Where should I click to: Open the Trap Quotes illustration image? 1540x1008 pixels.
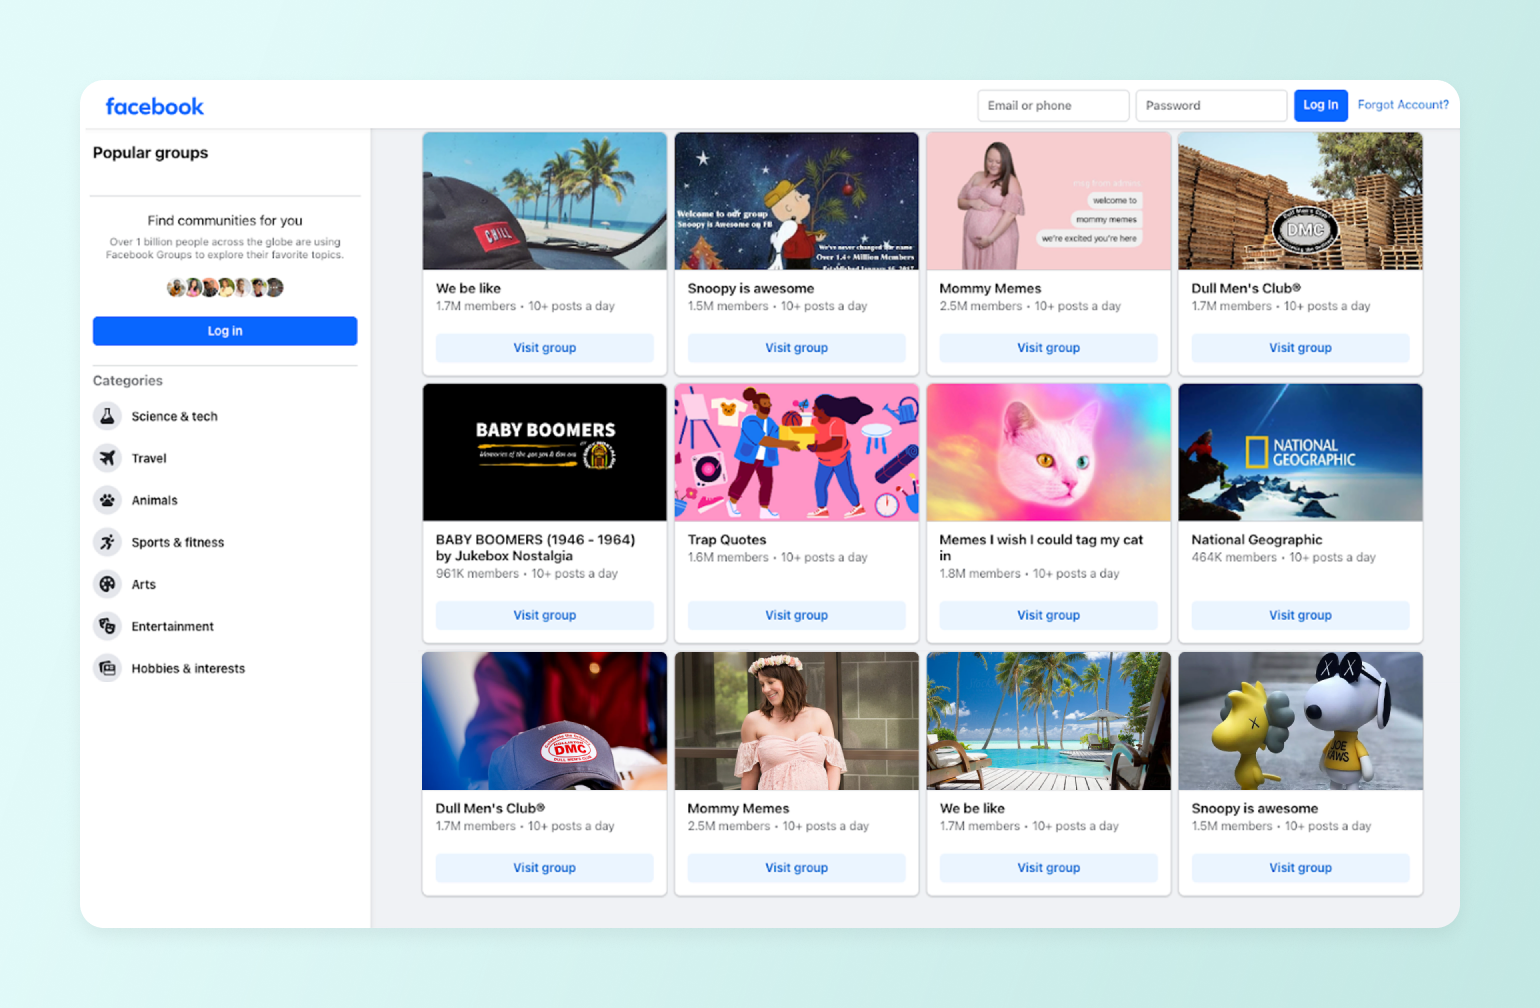click(797, 452)
